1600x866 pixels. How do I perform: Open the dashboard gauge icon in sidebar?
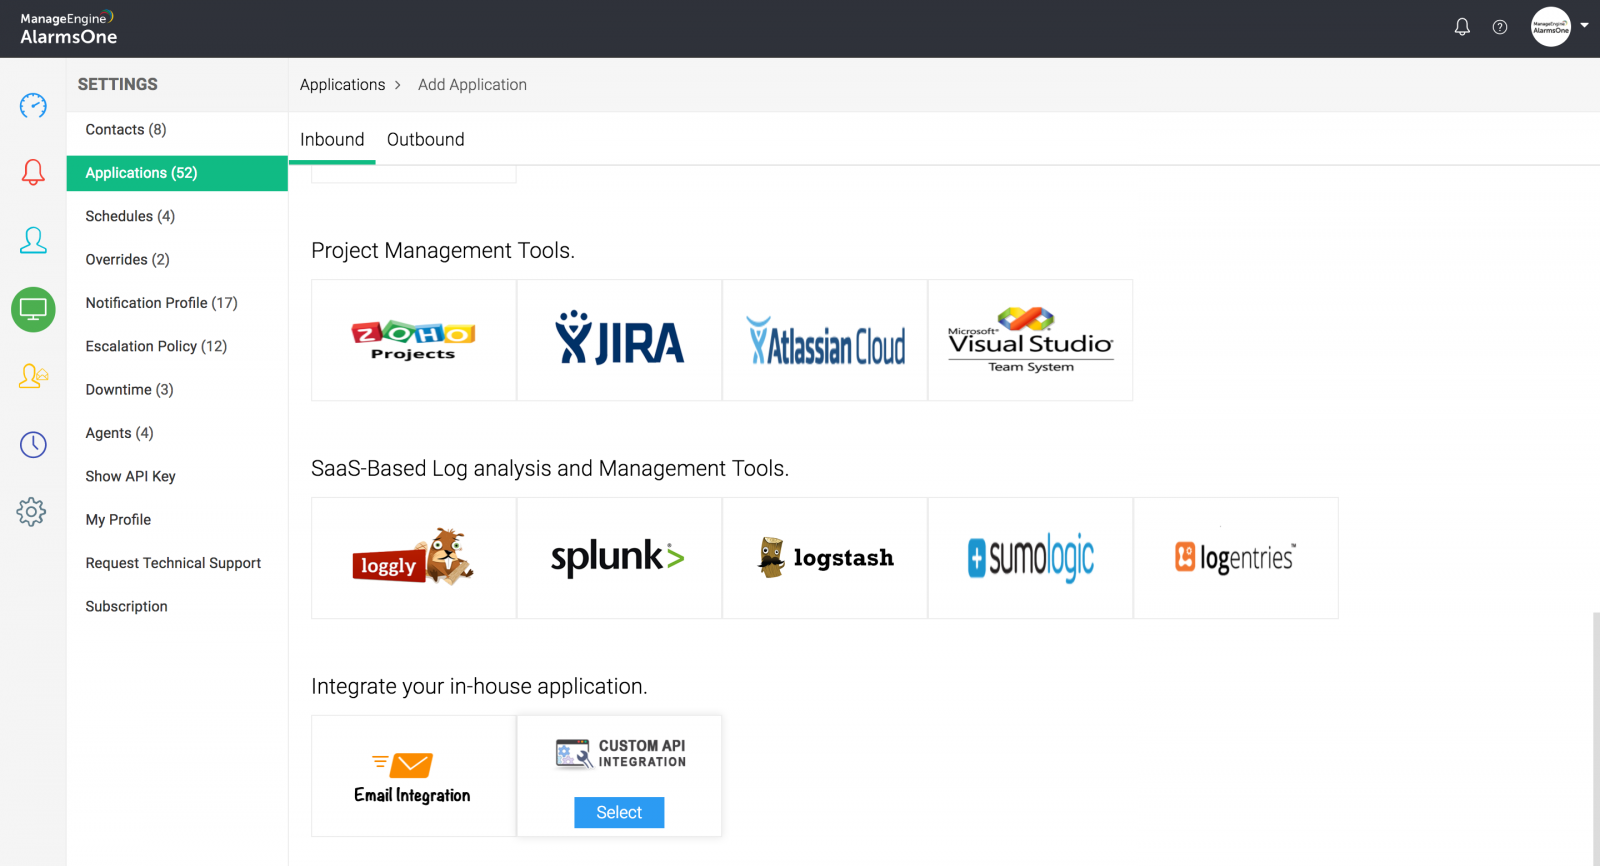click(33, 105)
